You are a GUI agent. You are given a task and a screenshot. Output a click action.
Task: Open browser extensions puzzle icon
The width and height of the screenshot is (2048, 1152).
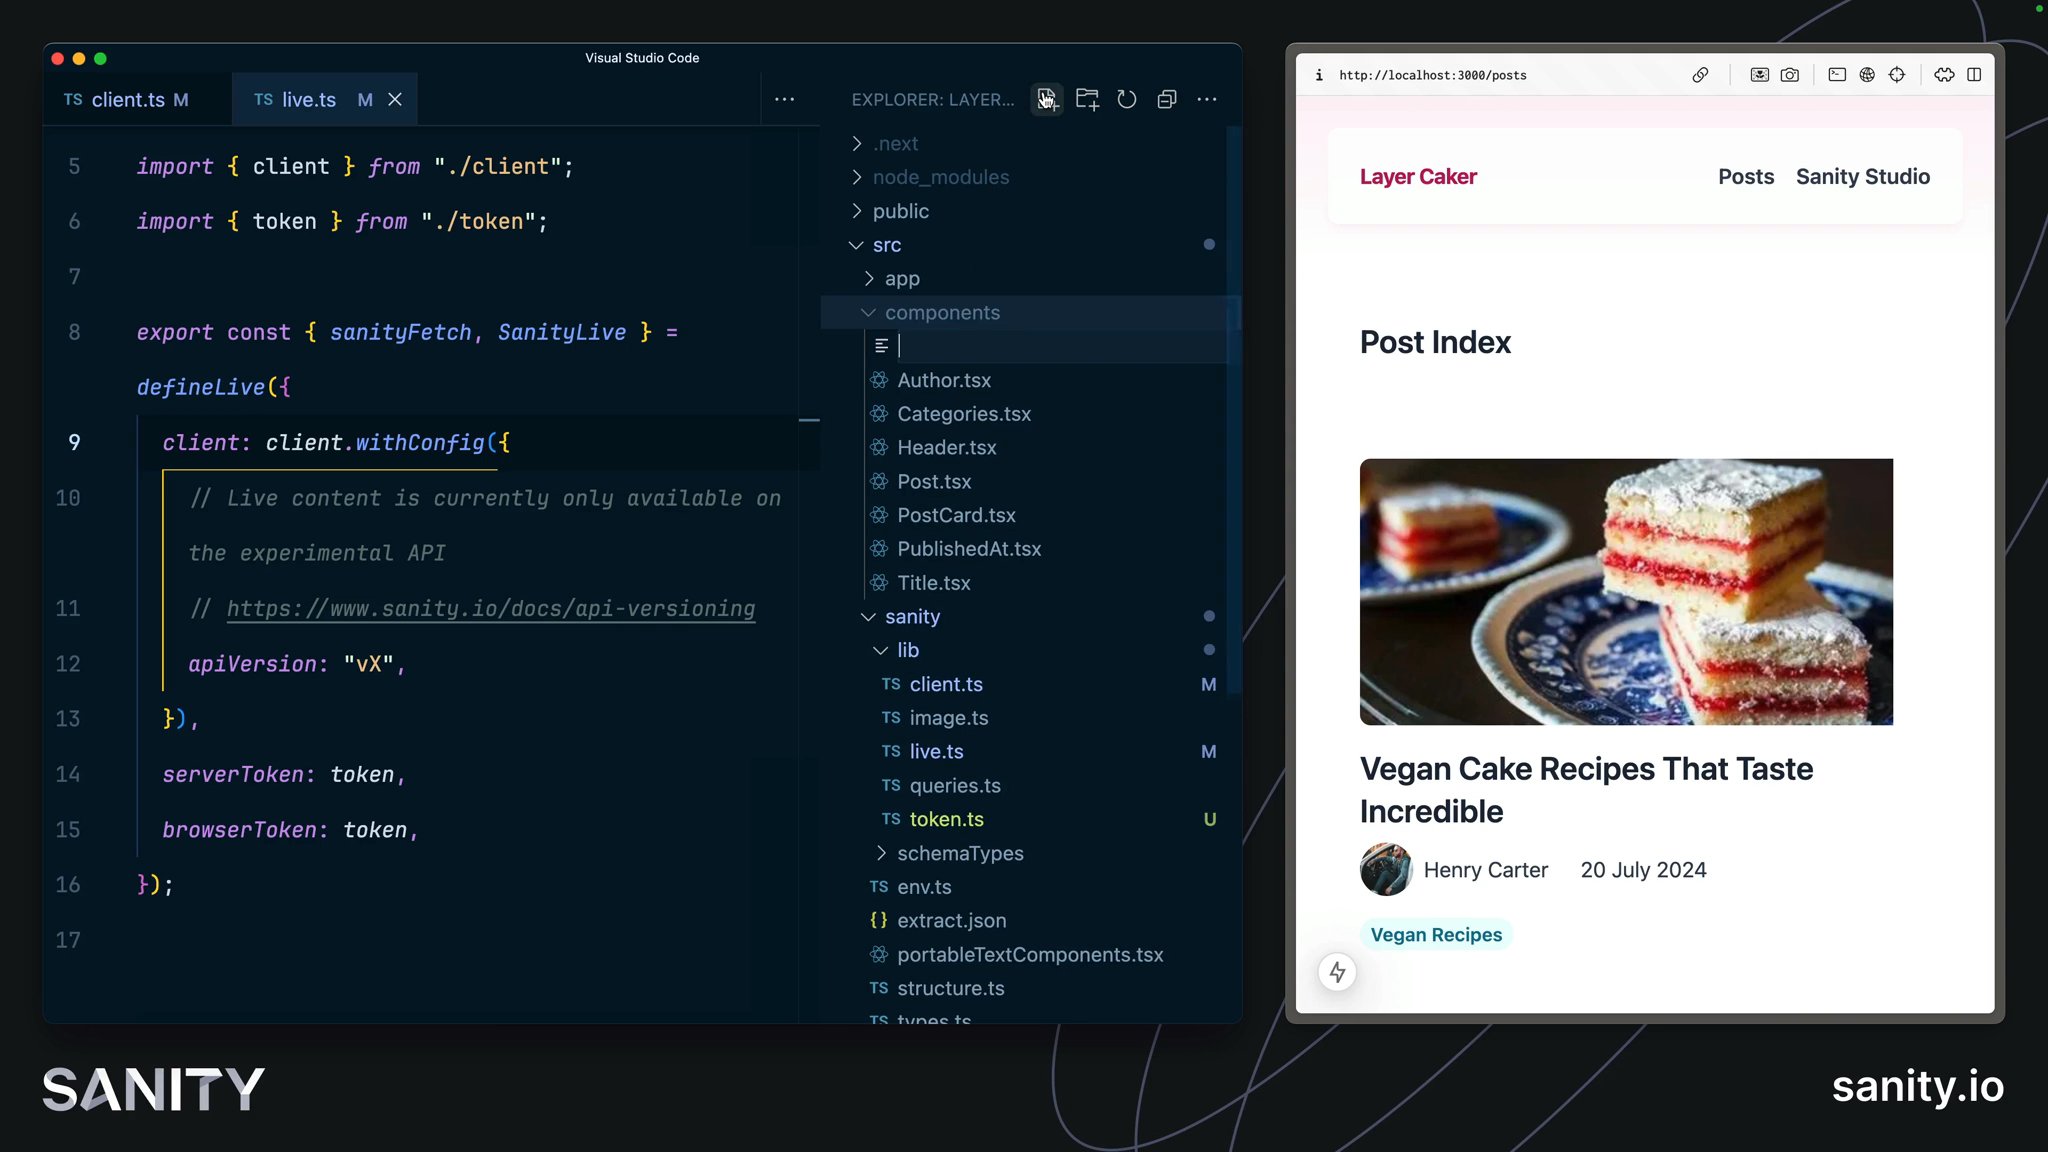(x=1944, y=75)
